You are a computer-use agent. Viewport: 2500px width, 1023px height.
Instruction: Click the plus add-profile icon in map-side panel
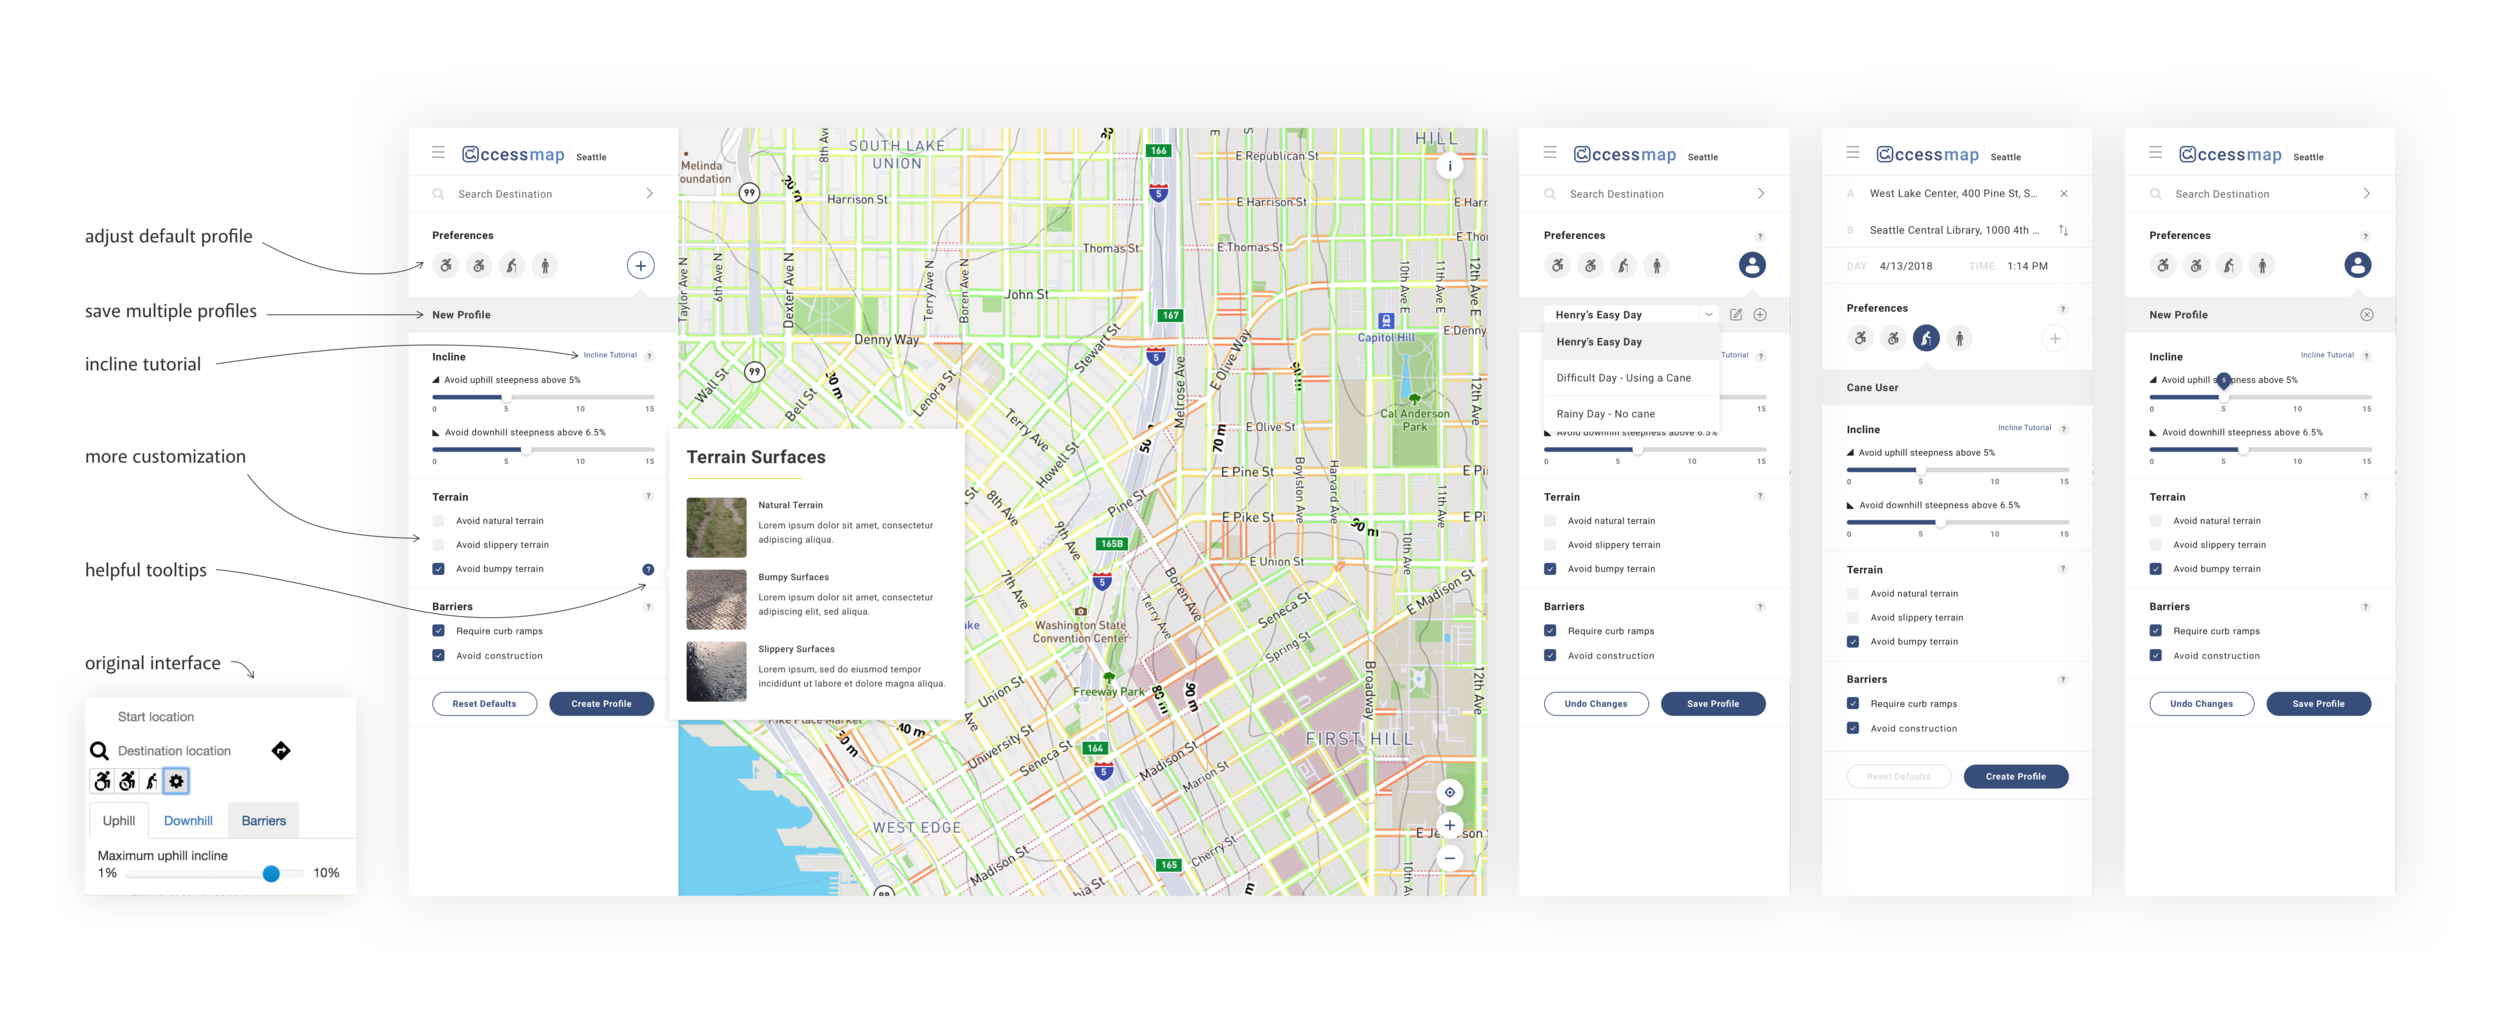point(640,265)
